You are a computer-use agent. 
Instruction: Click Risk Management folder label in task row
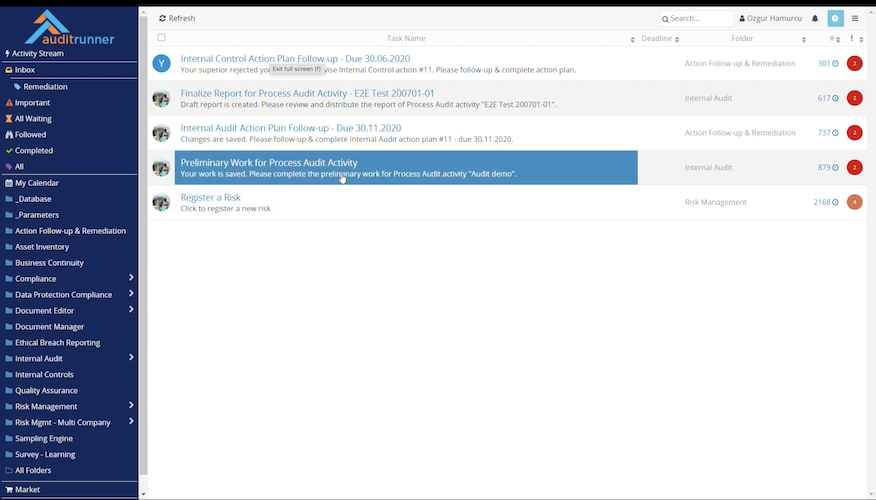coord(716,202)
